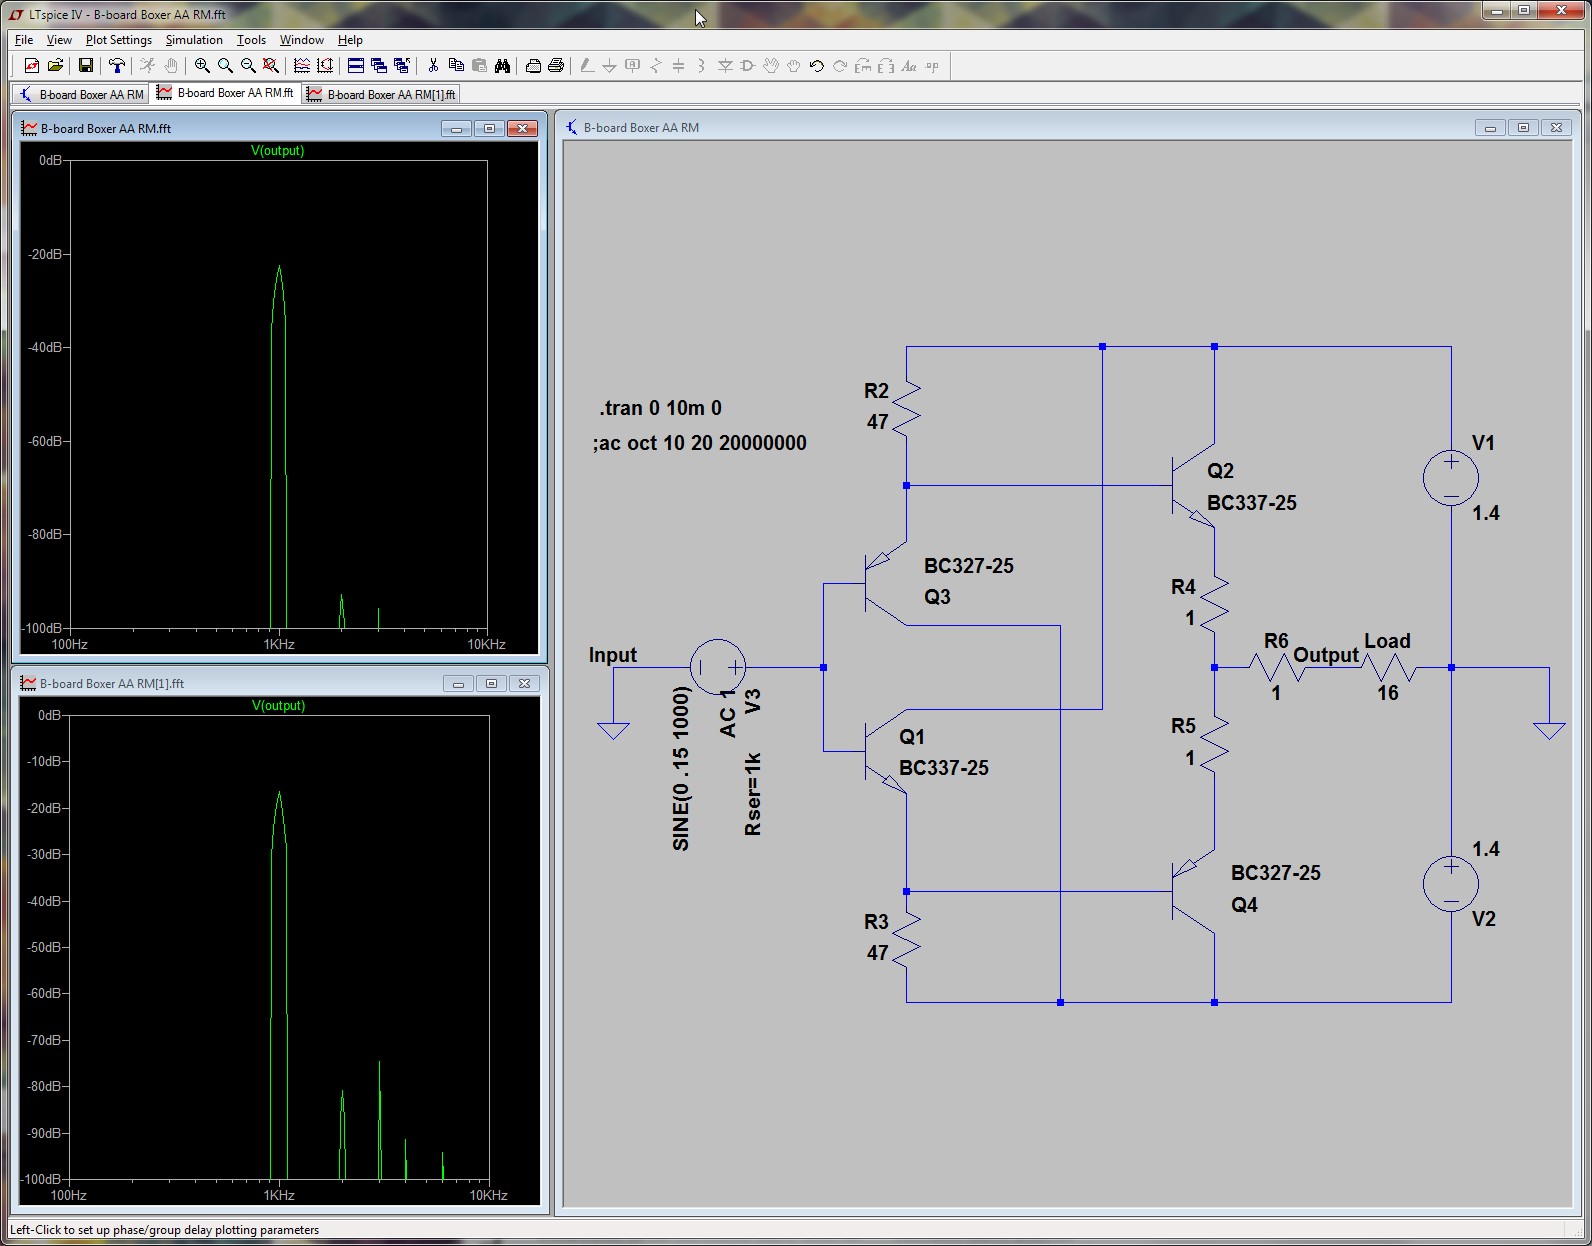Image resolution: width=1592 pixels, height=1246 pixels.
Task: Open the Help menu
Action: pyautogui.click(x=350, y=40)
